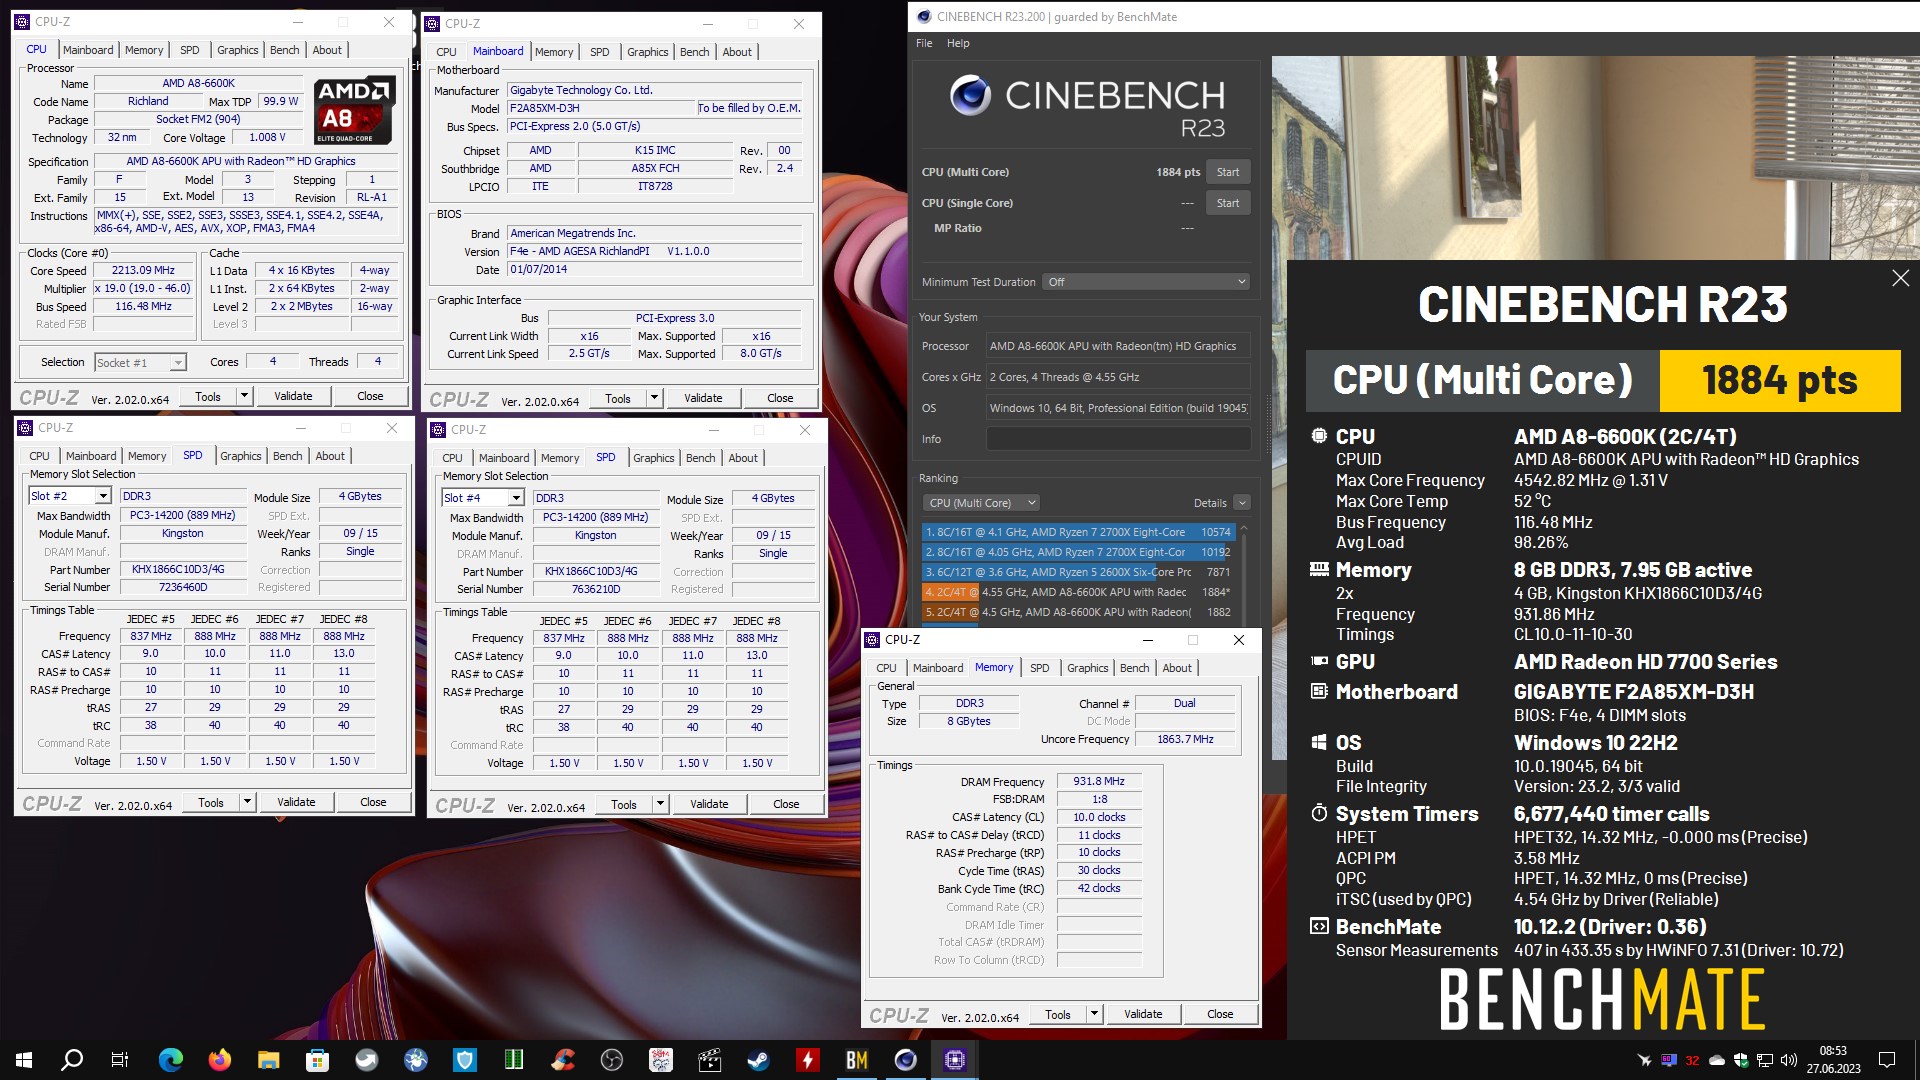
Task: Select the Ryzen 7 2700X 10192 ranking row
Action: [1078, 552]
